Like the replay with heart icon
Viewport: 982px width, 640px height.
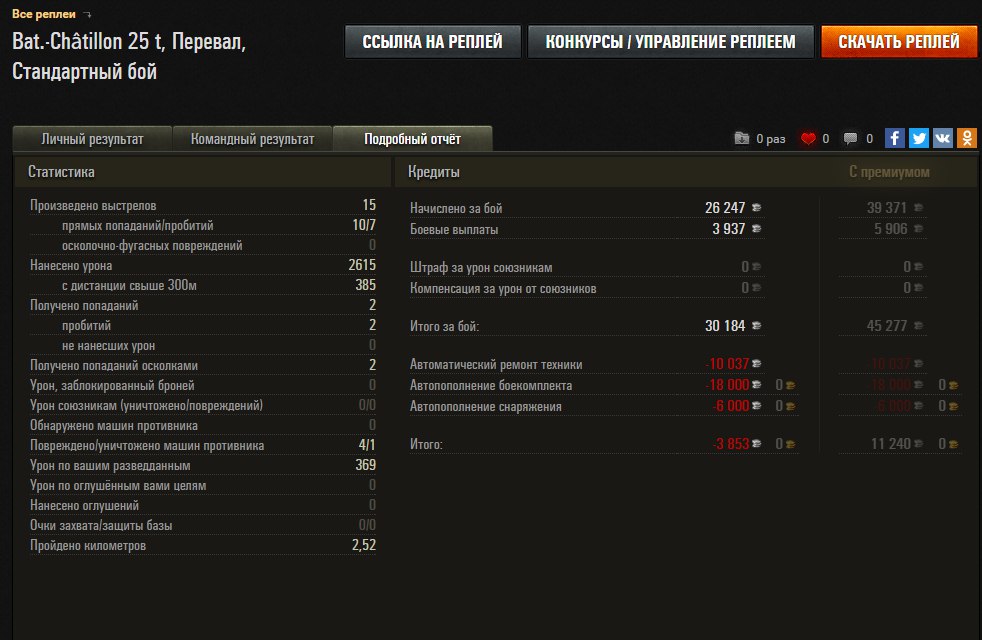click(808, 139)
